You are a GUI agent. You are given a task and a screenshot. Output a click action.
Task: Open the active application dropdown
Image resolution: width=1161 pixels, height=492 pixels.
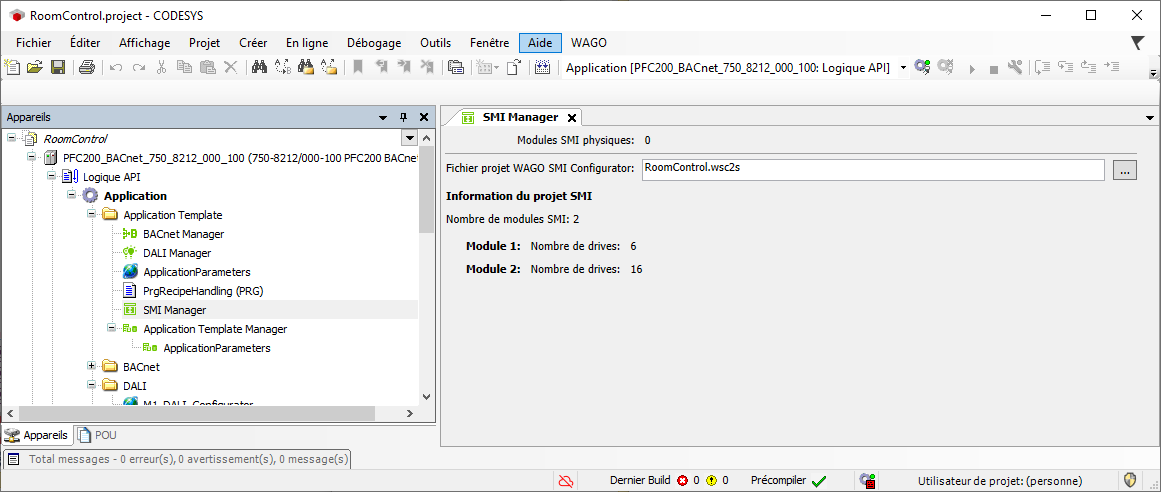903,67
